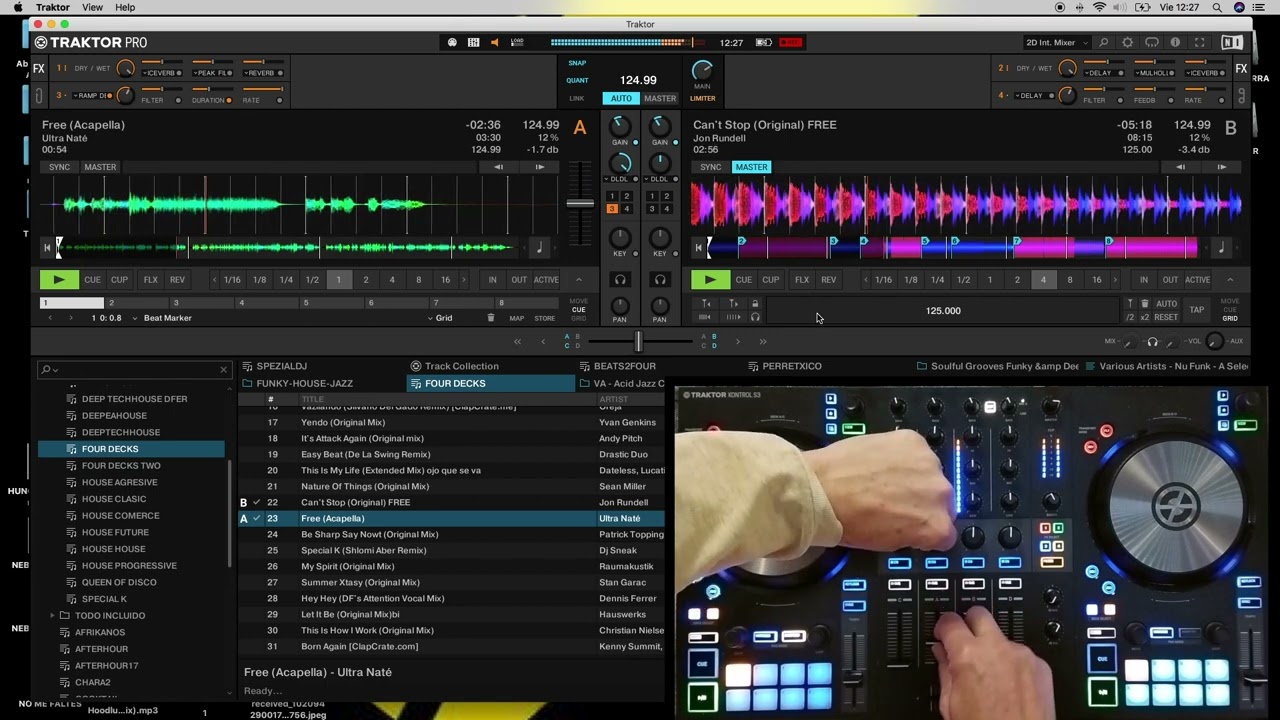The image size is (1280, 720).
Task: Click the right FX panel button
Action: pos(1241,69)
